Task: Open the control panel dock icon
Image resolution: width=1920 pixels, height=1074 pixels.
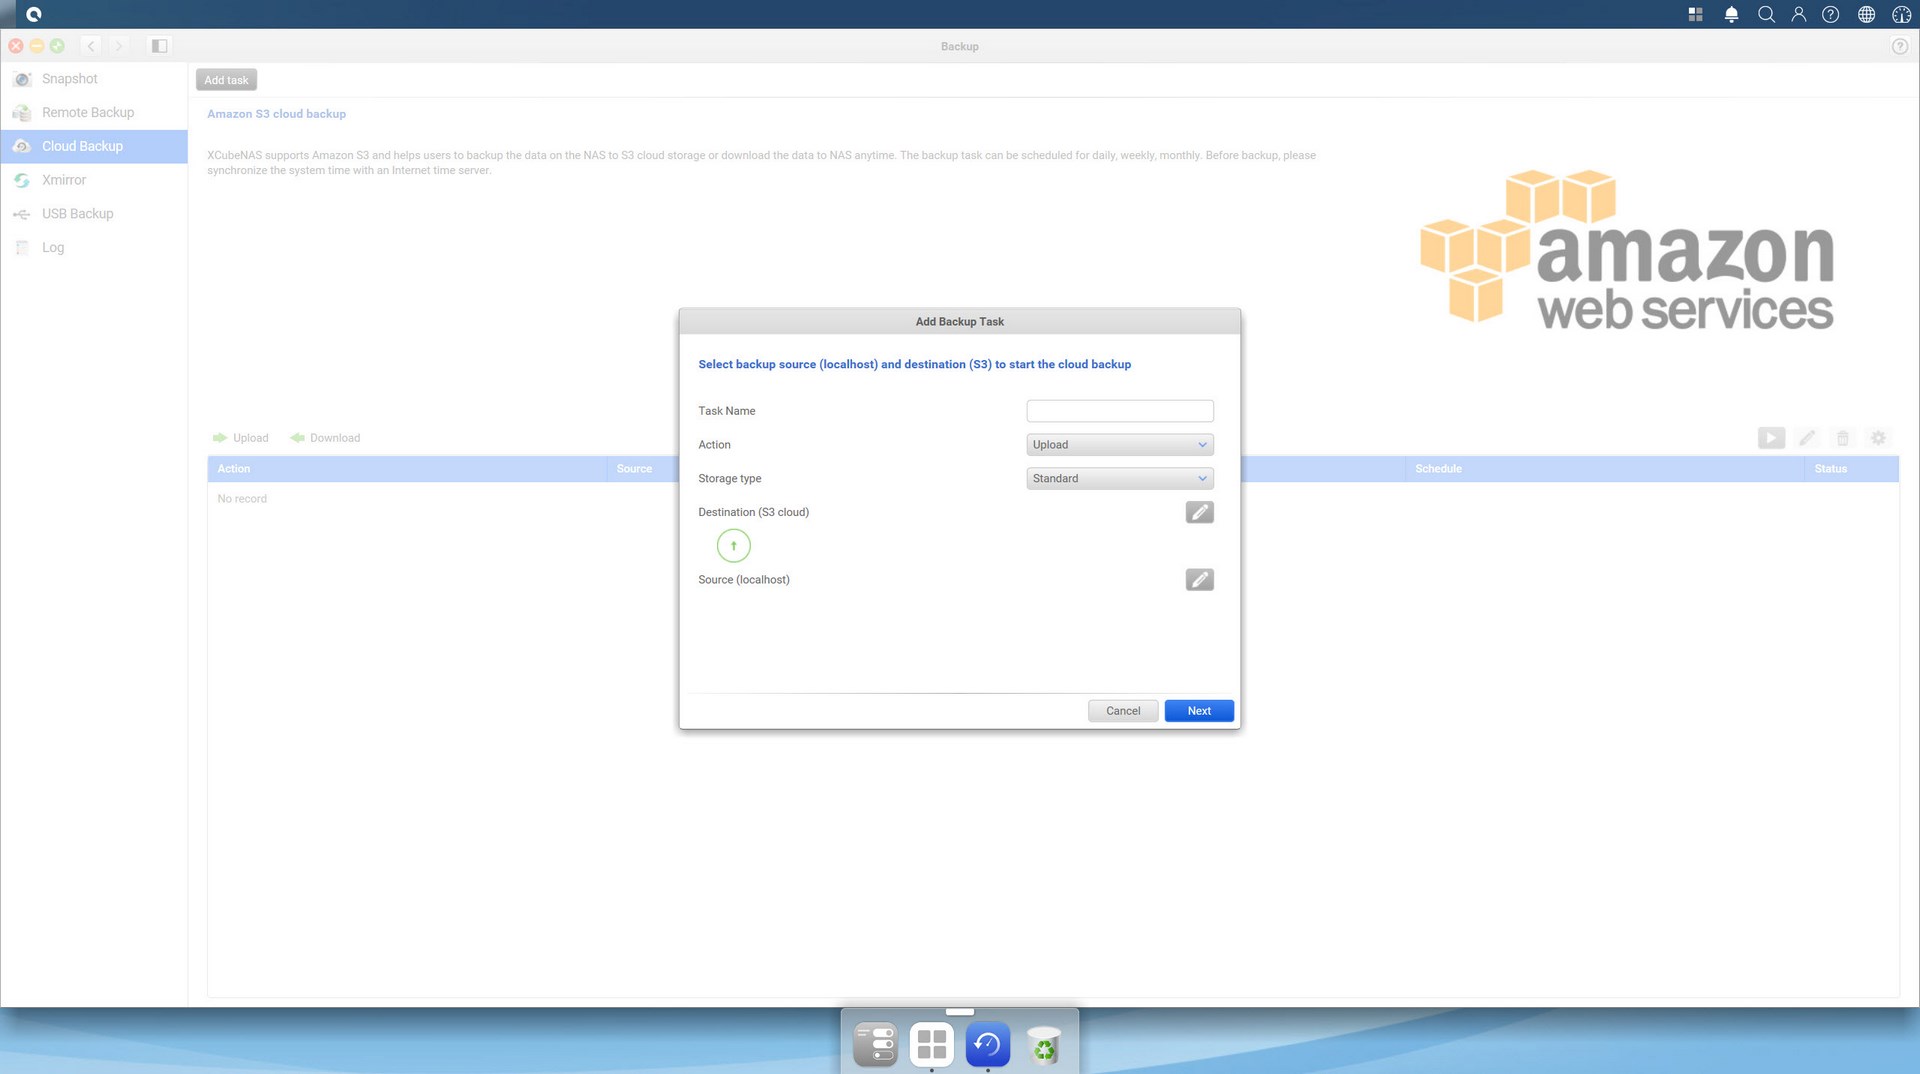Action: click(x=876, y=1045)
